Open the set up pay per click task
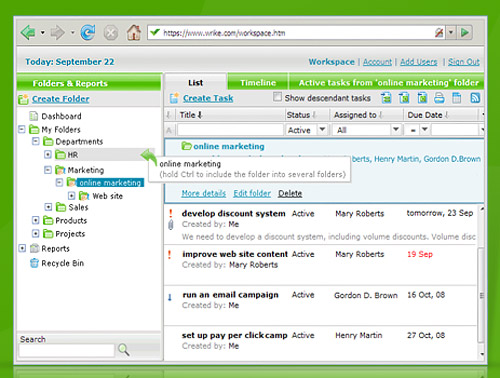The height and width of the screenshot is (378, 500). 234,336
